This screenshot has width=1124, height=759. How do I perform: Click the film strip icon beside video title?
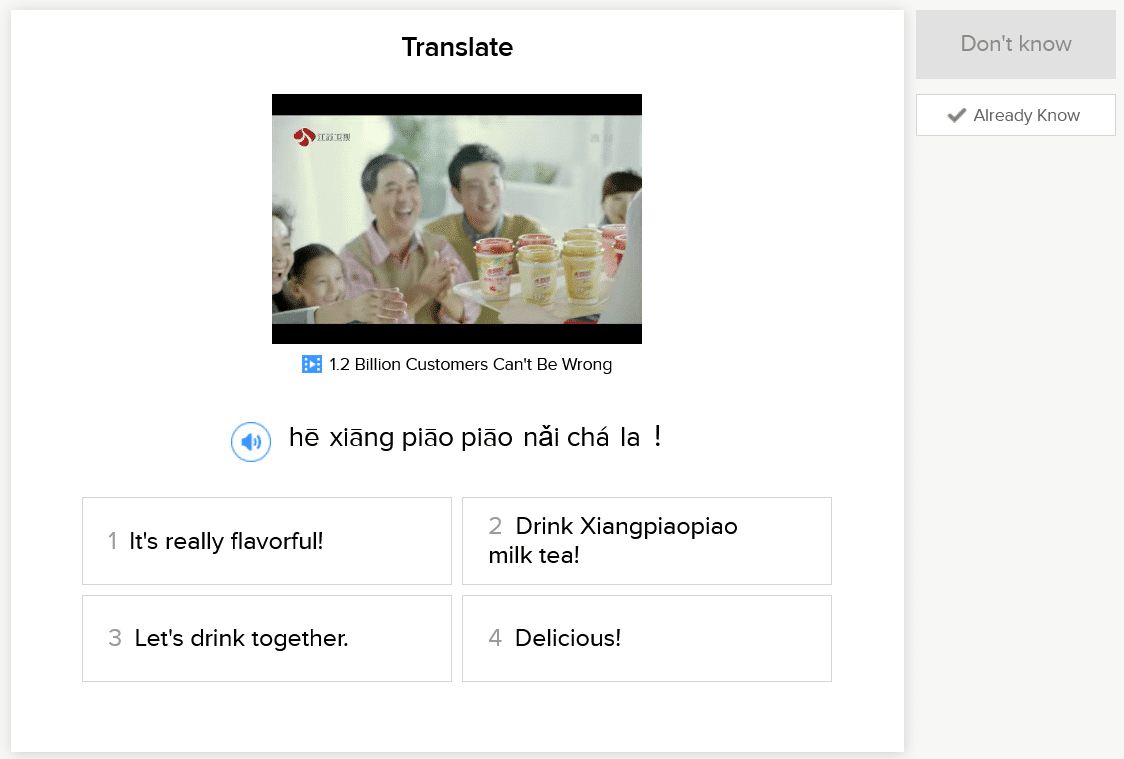coord(312,364)
